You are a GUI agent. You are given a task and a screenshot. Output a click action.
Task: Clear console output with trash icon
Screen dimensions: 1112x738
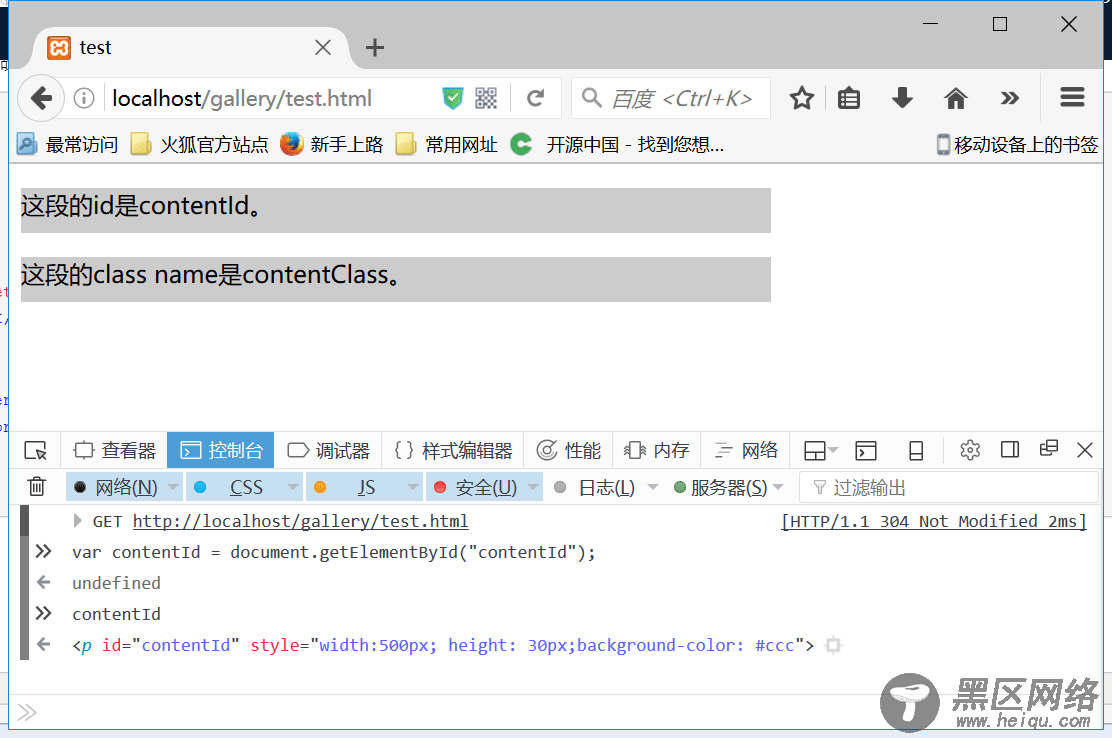pos(37,487)
